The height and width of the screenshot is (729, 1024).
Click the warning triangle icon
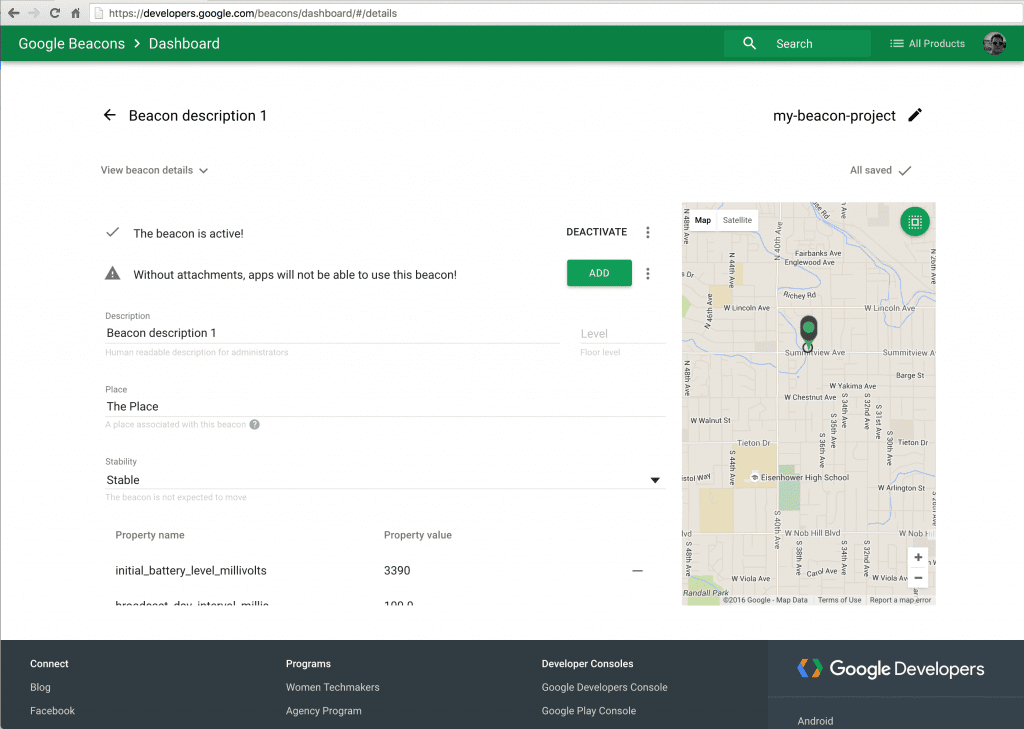[112, 273]
